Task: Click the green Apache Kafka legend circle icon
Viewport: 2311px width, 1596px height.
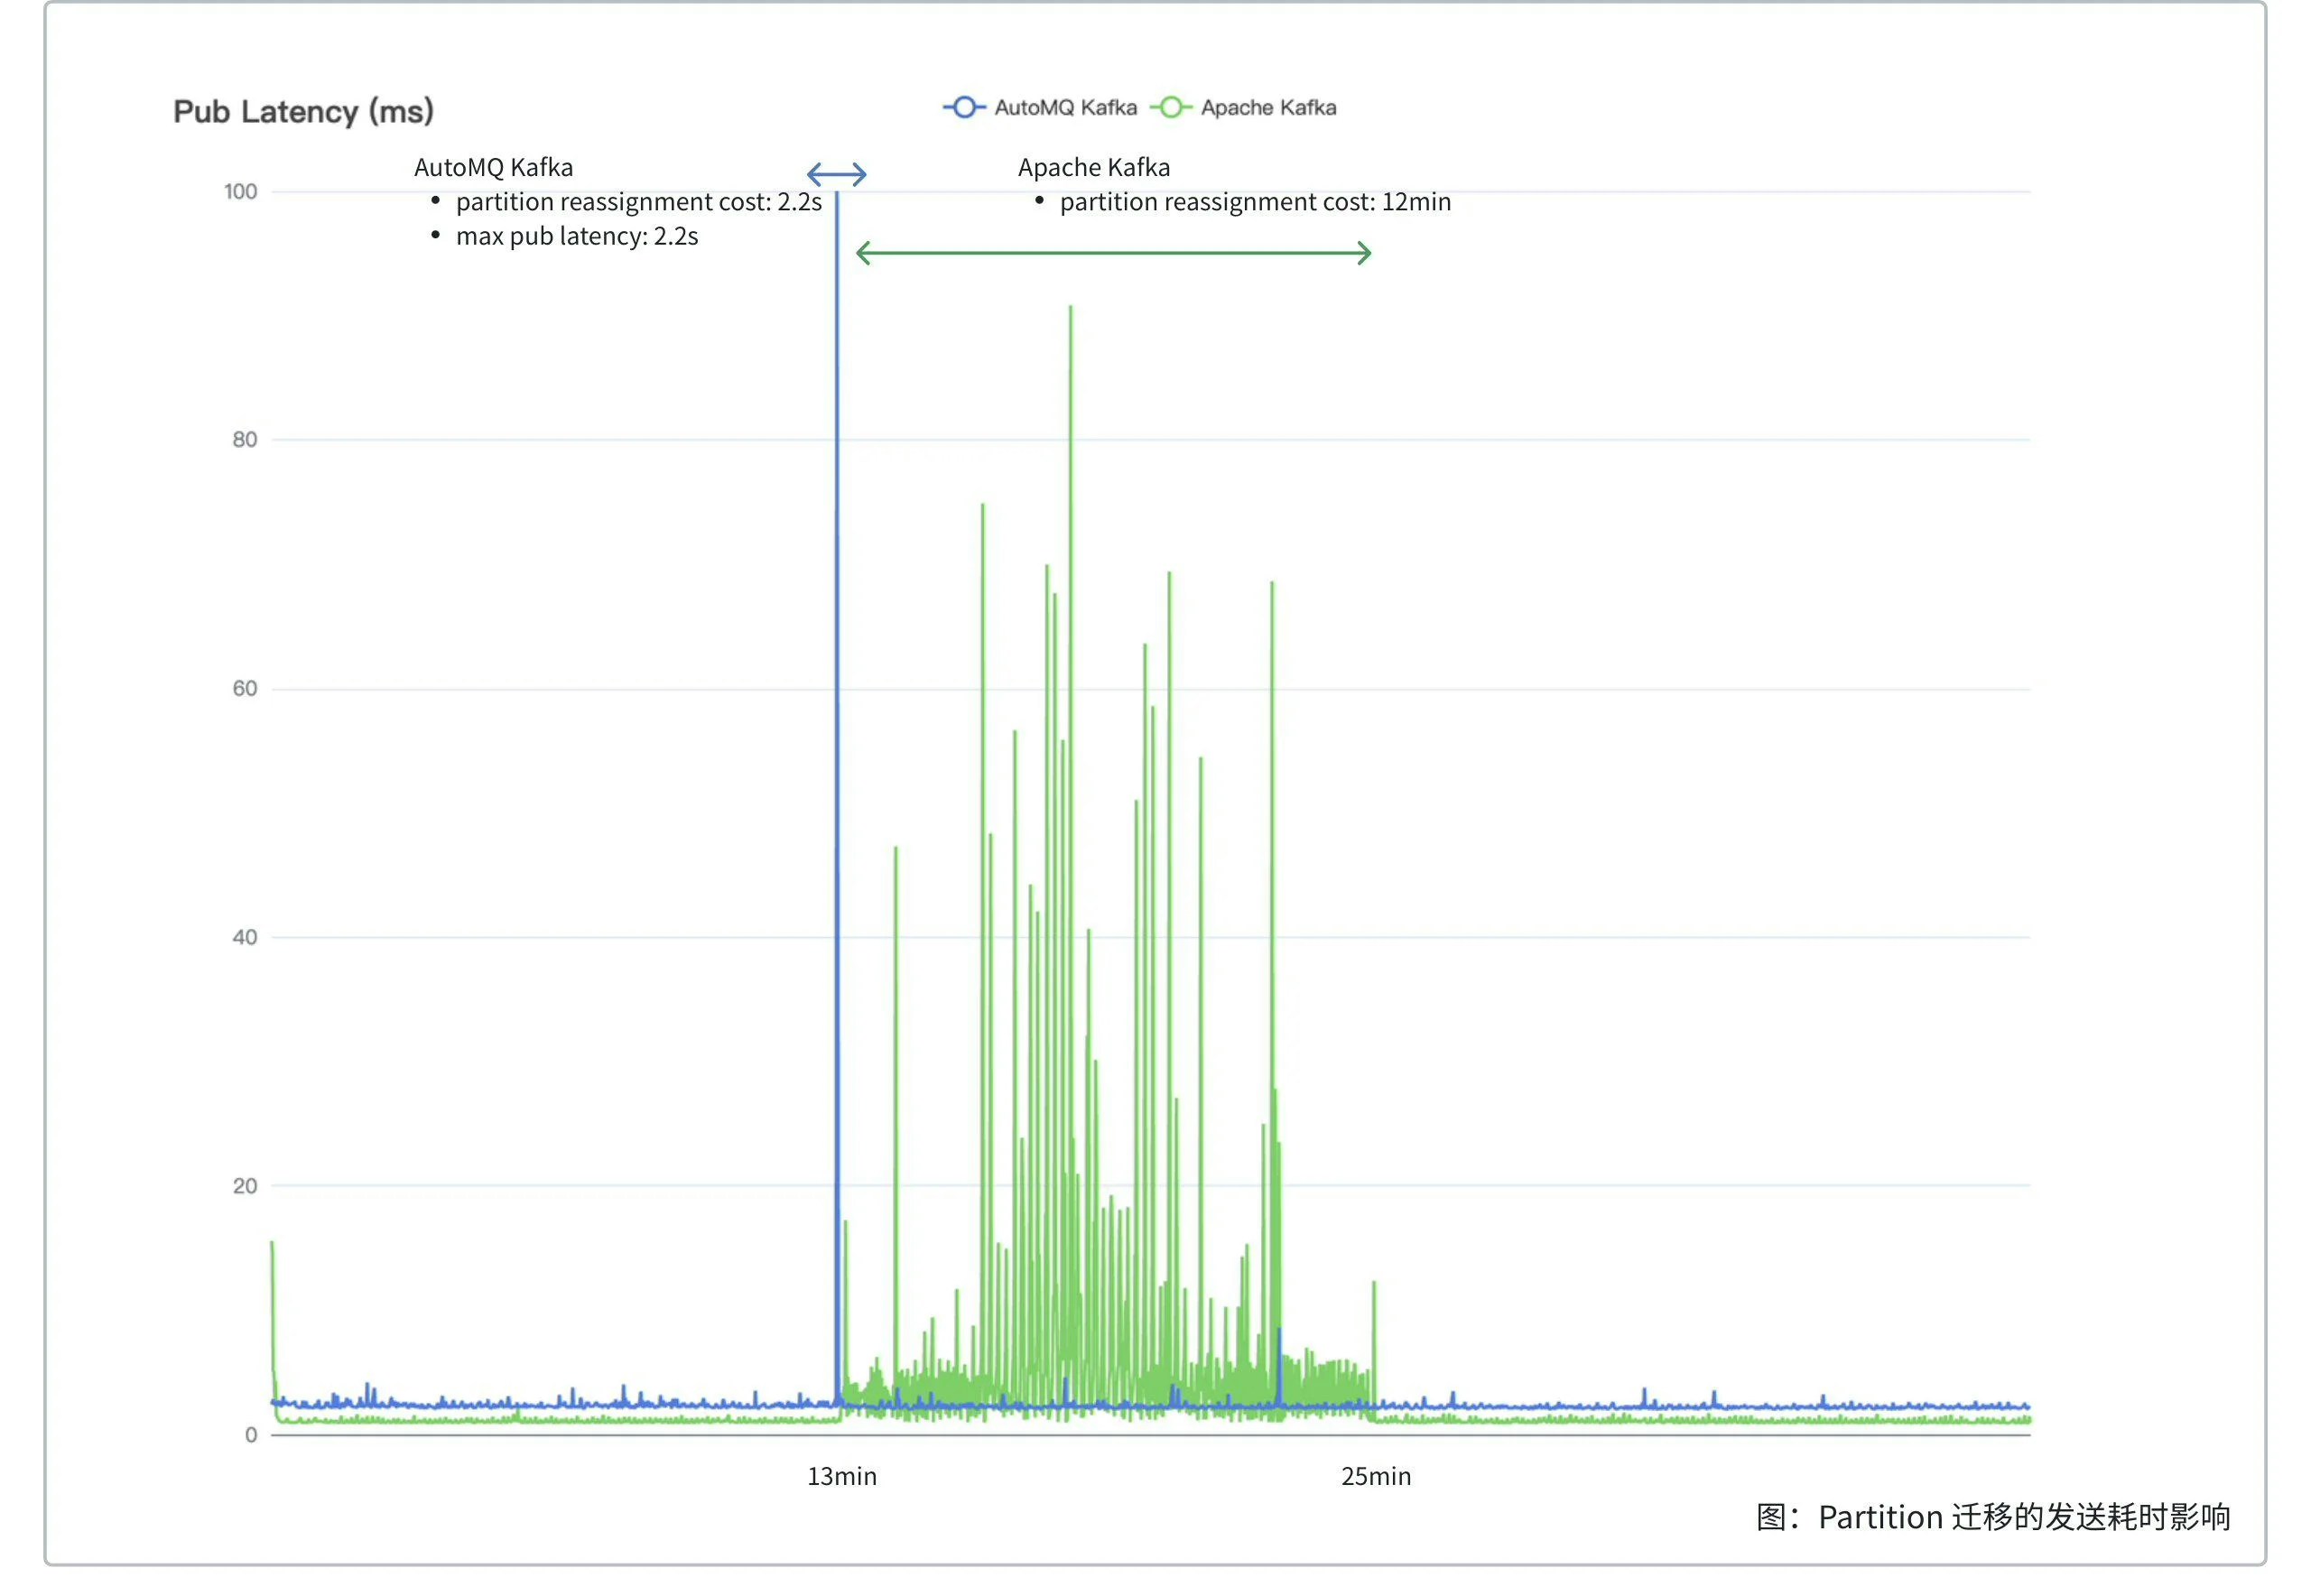Action: click(1173, 107)
